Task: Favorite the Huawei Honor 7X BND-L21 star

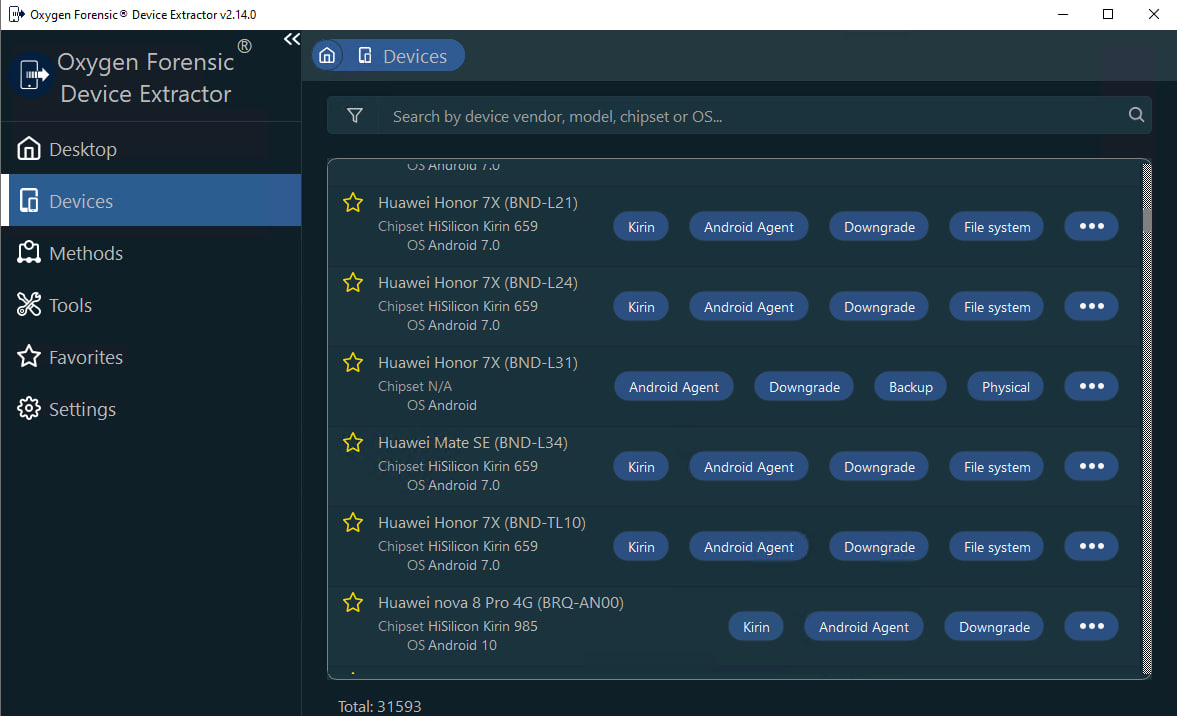Action: pos(352,203)
